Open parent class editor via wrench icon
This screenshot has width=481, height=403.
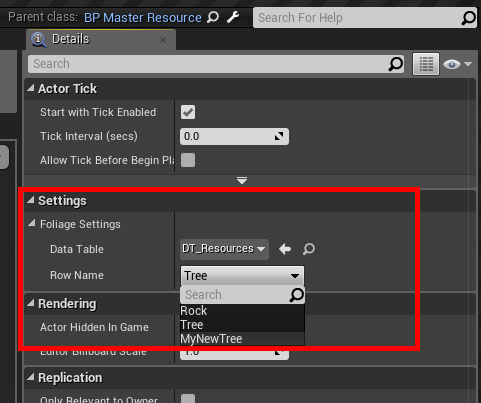click(x=233, y=17)
